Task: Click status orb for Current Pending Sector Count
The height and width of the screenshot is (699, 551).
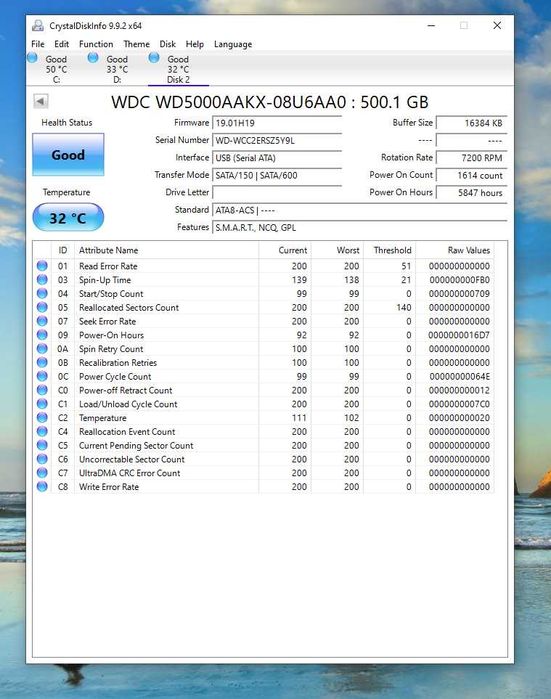Action: click(x=42, y=445)
